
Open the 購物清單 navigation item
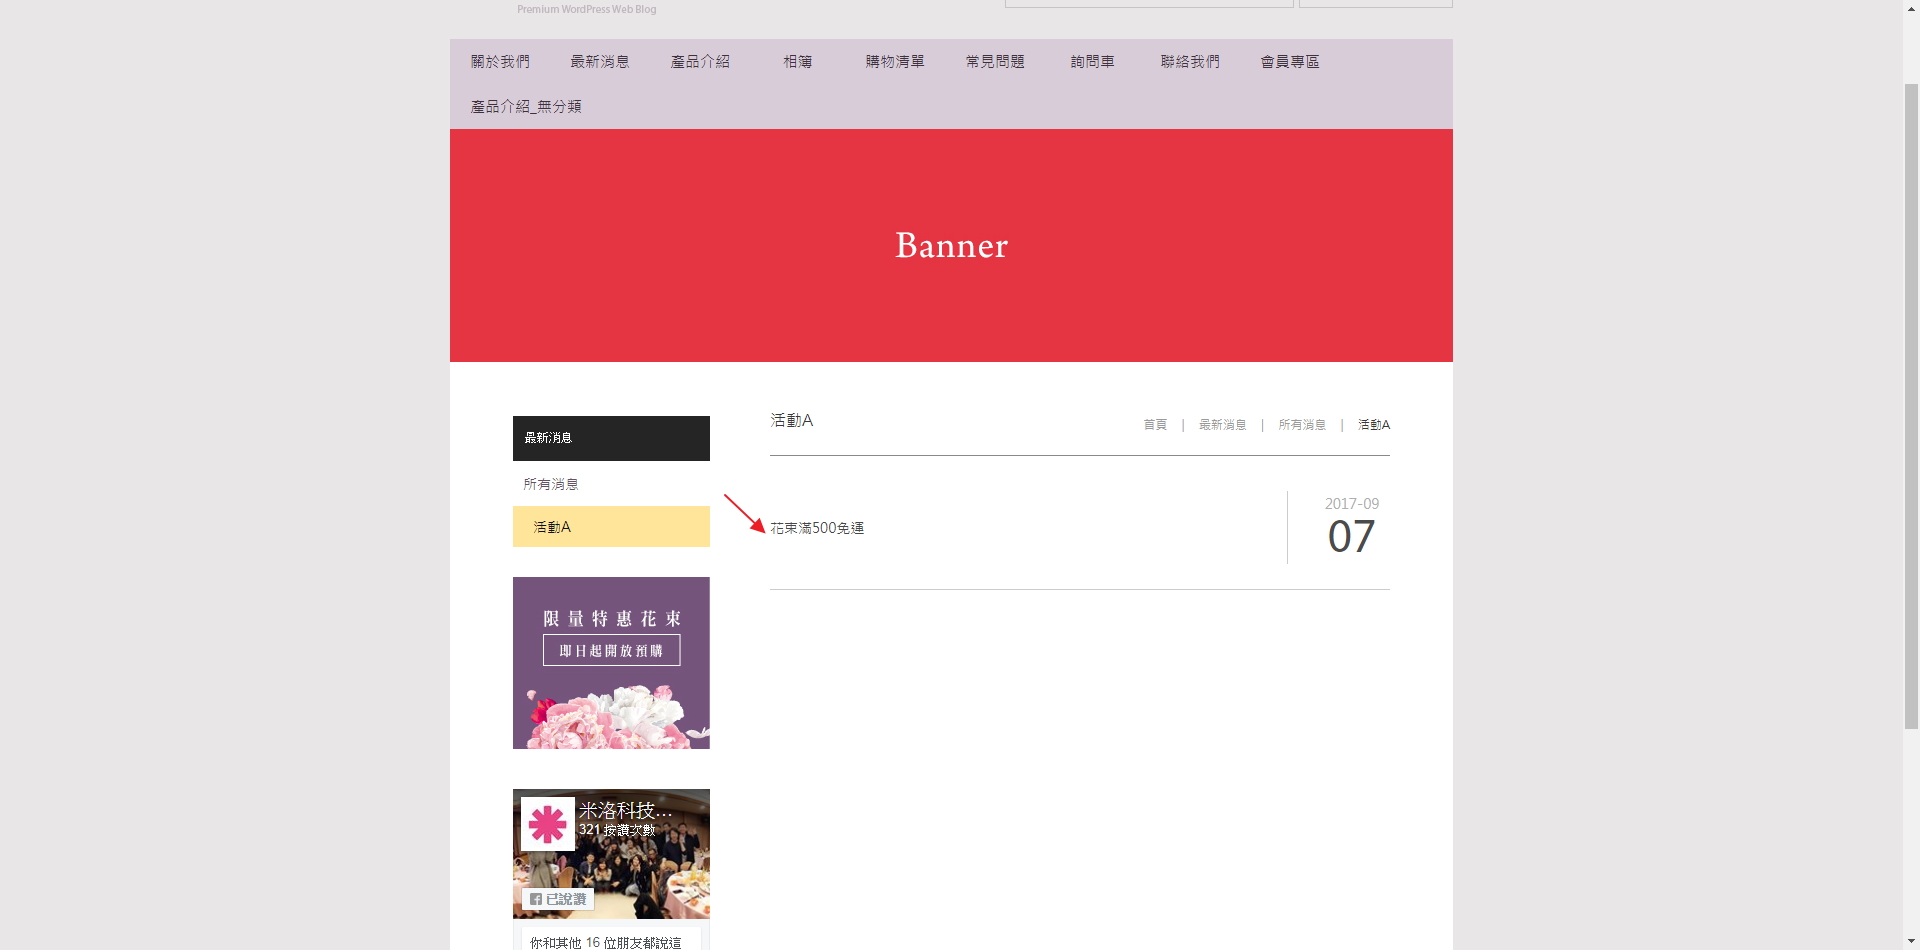click(x=895, y=62)
